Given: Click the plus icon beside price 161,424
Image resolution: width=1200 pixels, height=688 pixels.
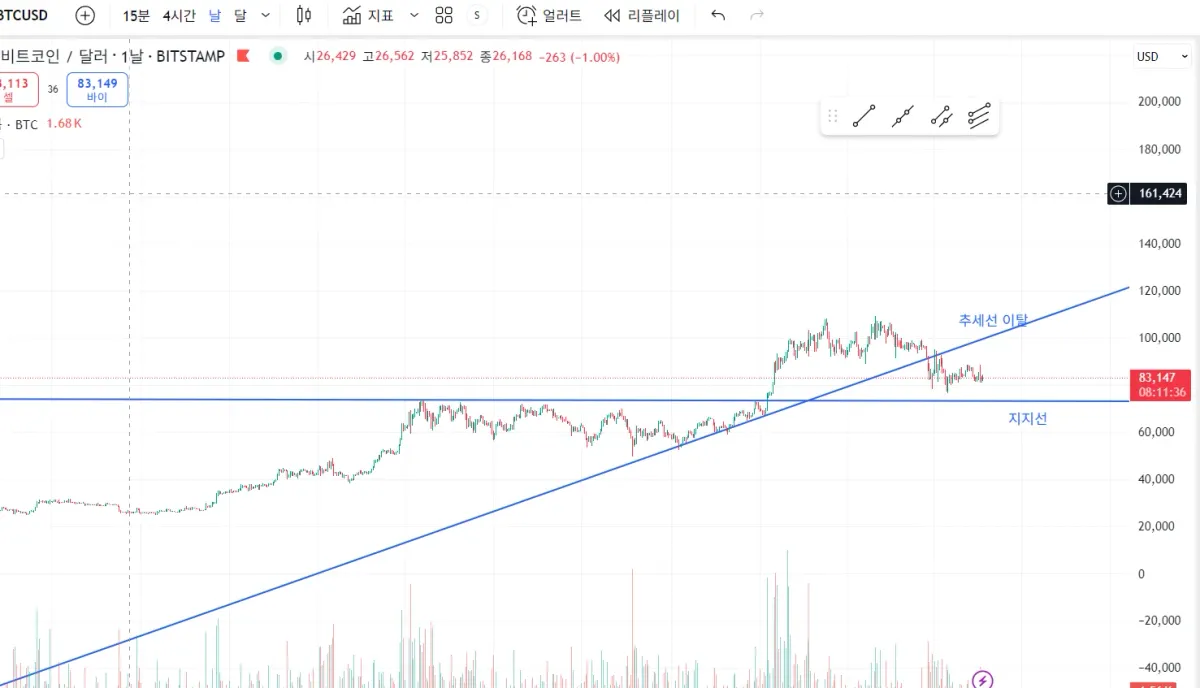Looking at the screenshot, I should coord(1118,193).
